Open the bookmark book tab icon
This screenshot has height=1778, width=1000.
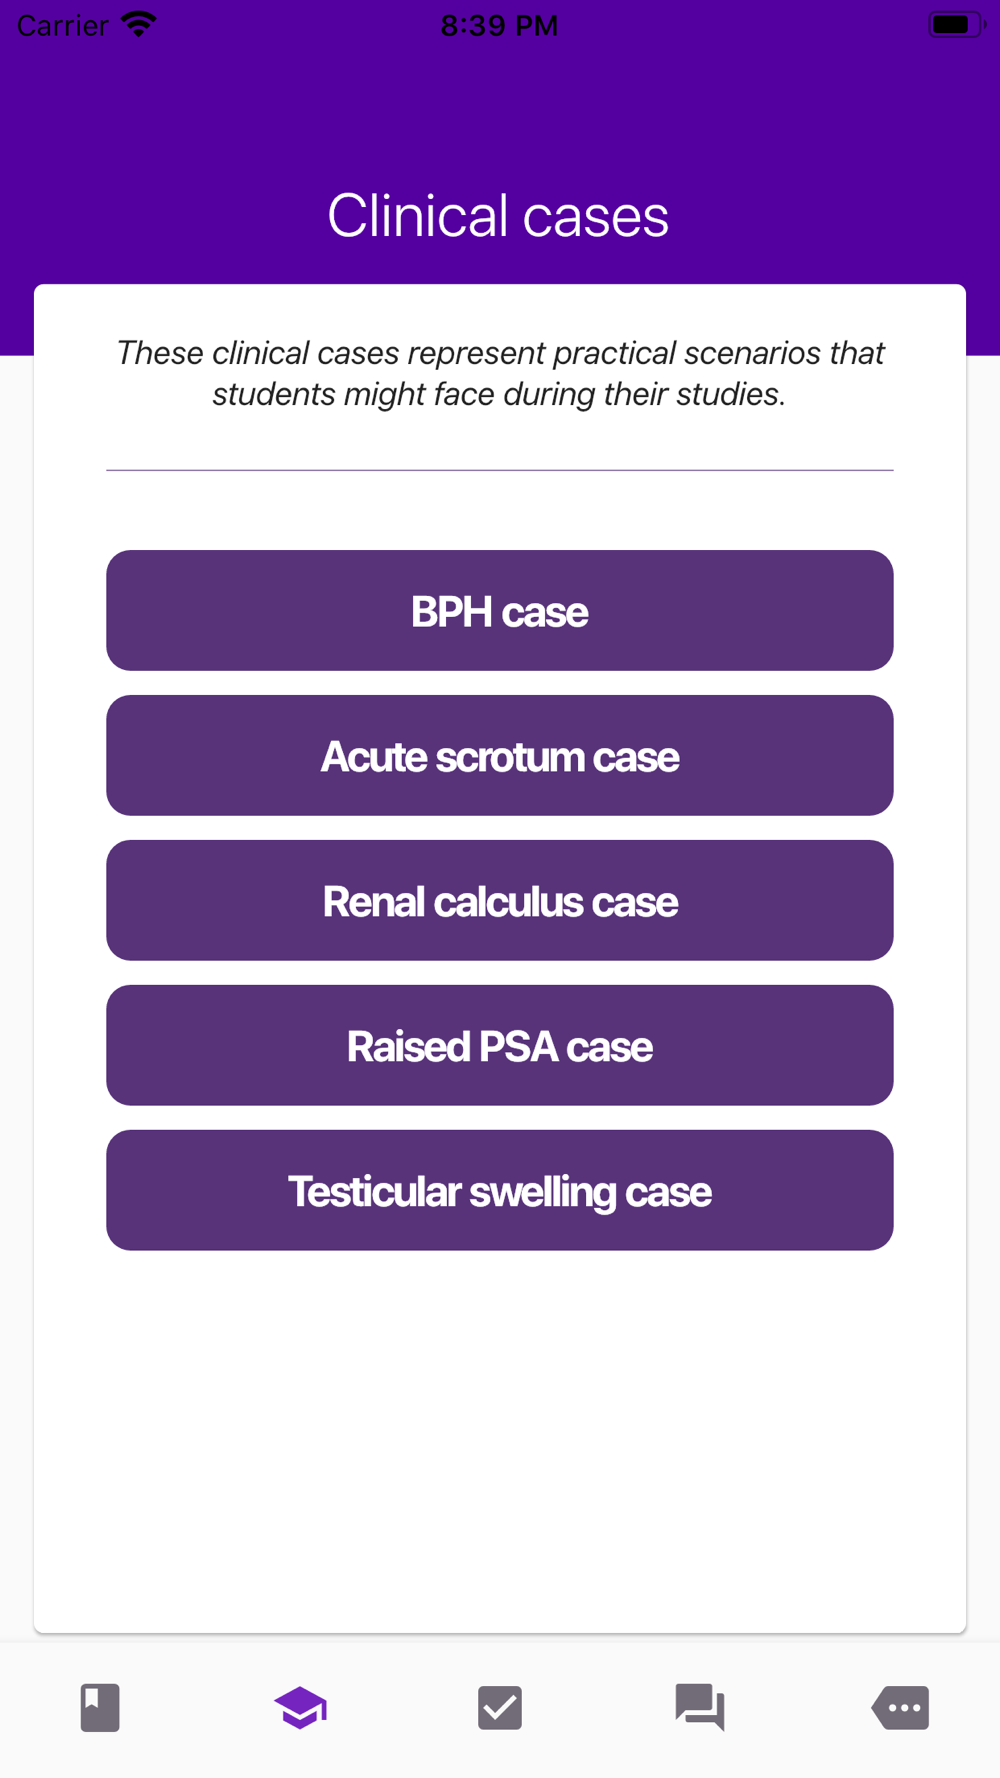[100, 1707]
